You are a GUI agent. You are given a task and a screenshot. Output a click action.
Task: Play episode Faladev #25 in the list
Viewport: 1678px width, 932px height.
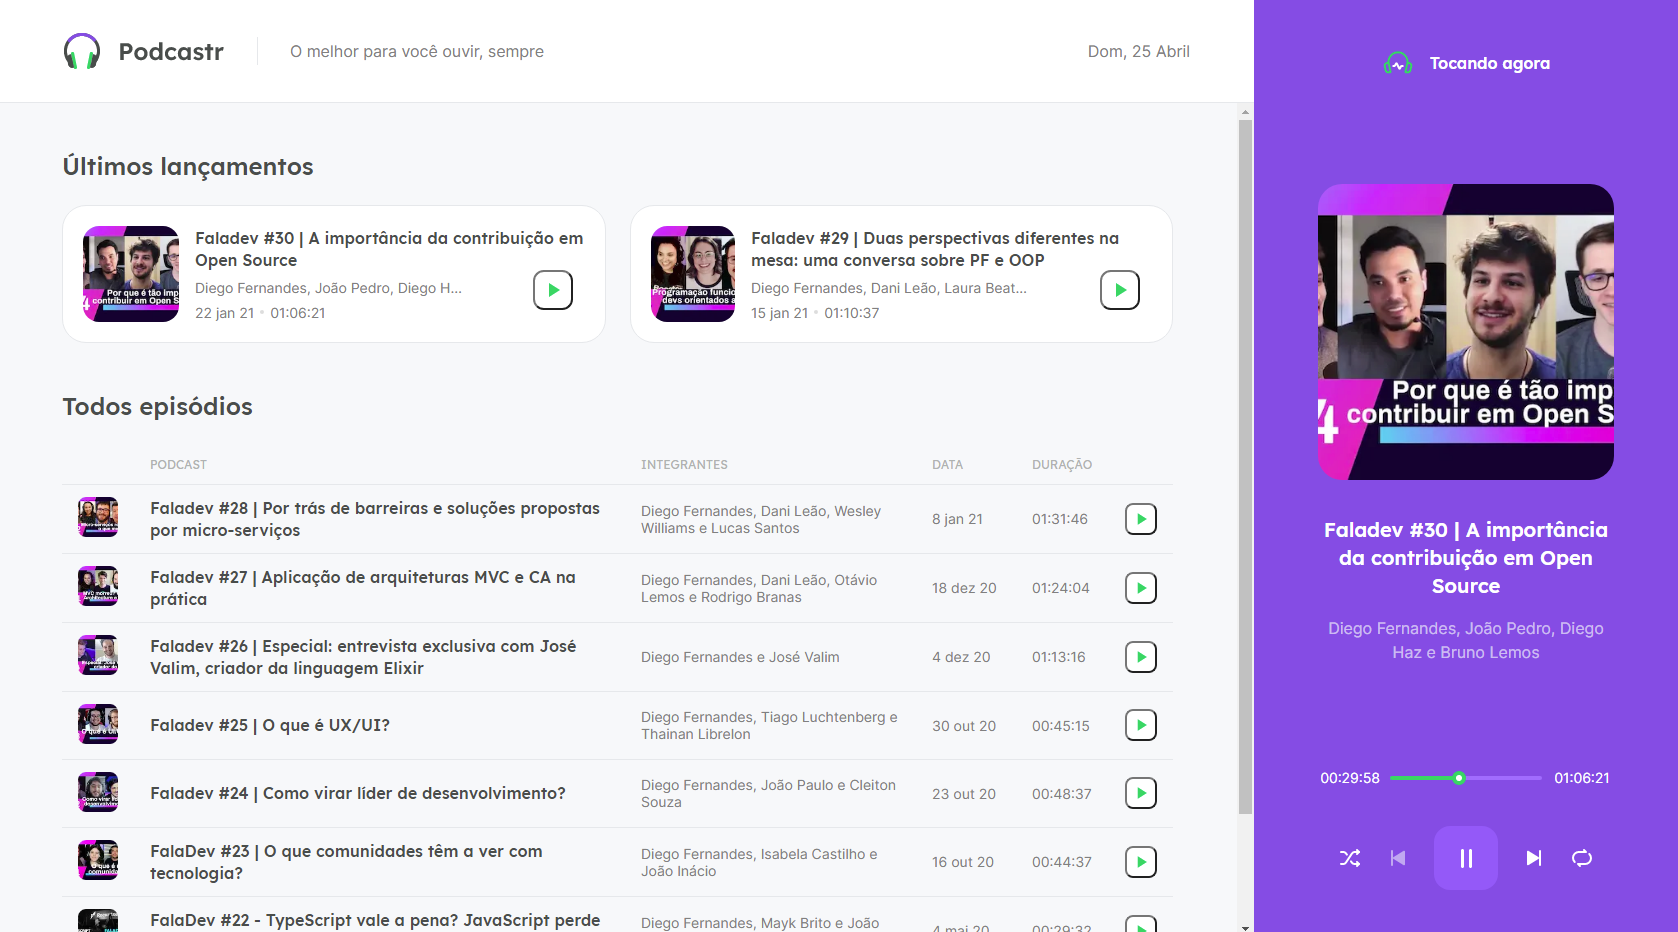click(x=1141, y=725)
